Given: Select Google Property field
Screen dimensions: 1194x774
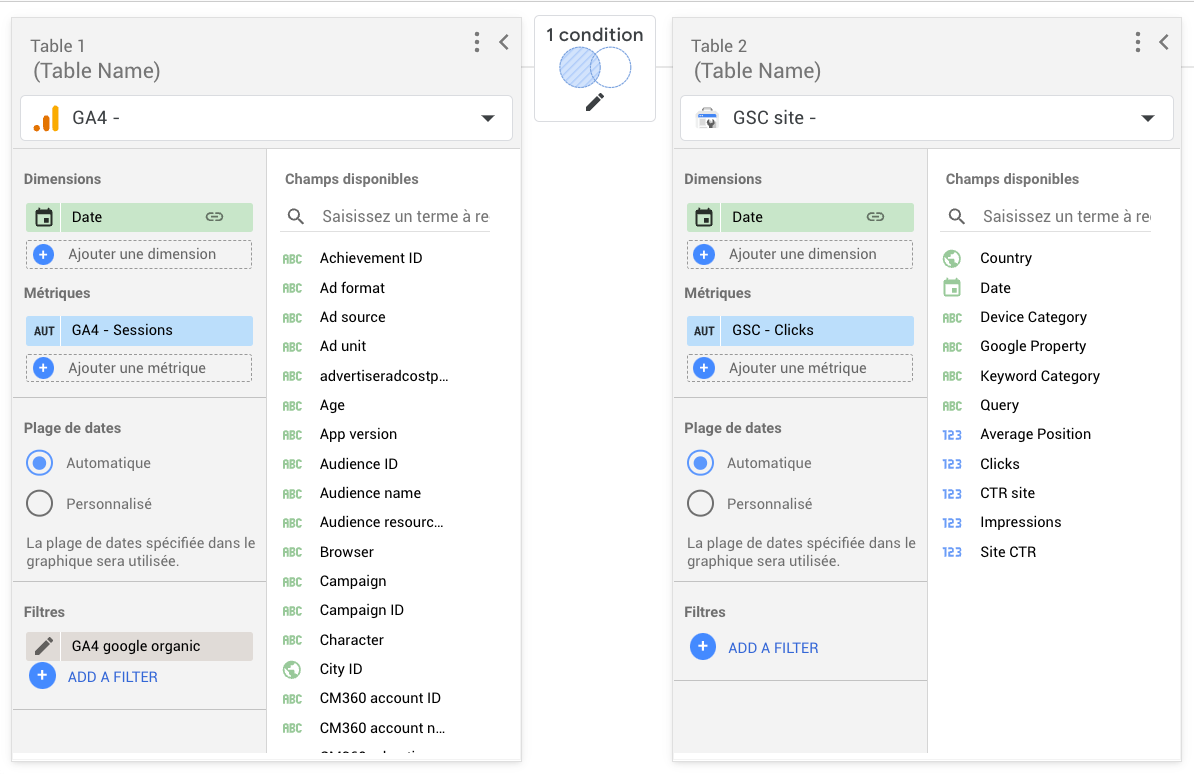Looking at the screenshot, I should [x=1033, y=346].
